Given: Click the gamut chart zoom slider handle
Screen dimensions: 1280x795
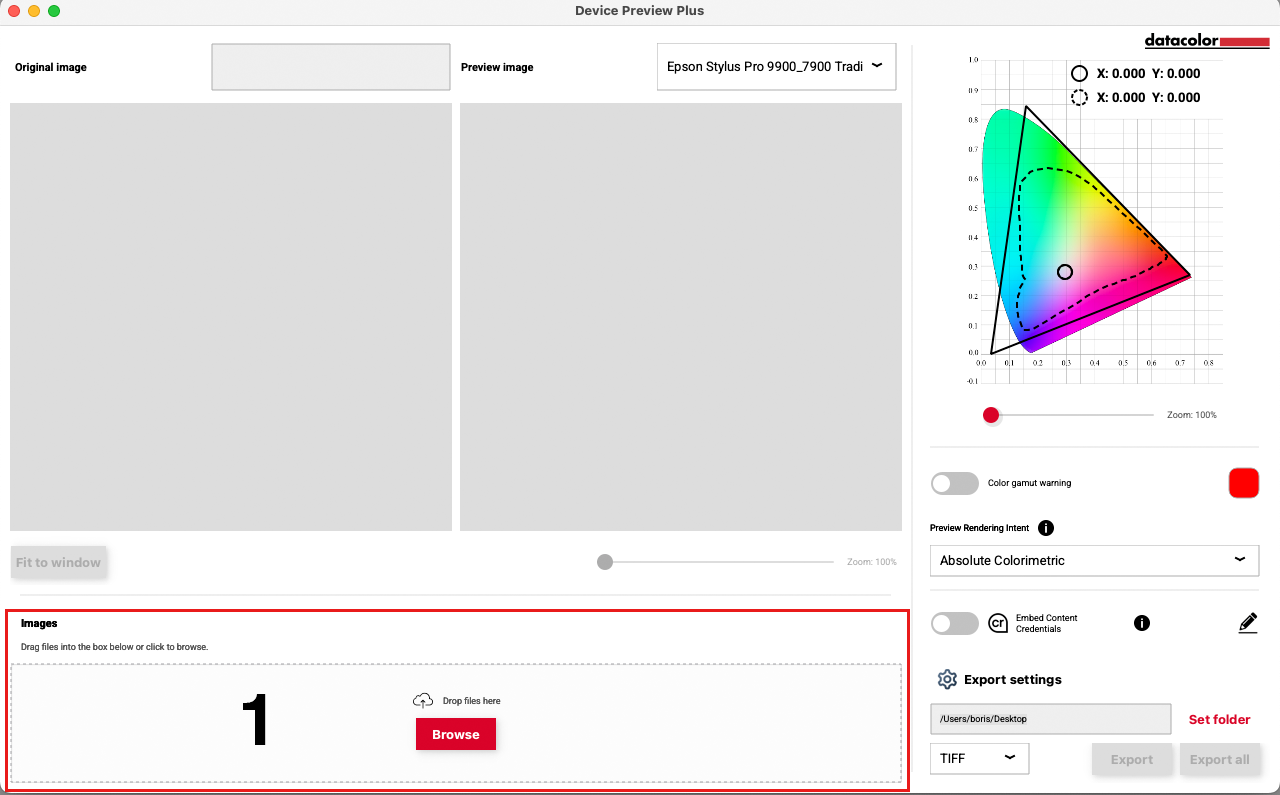Looking at the screenshot, I should click(x=991, y=415).
